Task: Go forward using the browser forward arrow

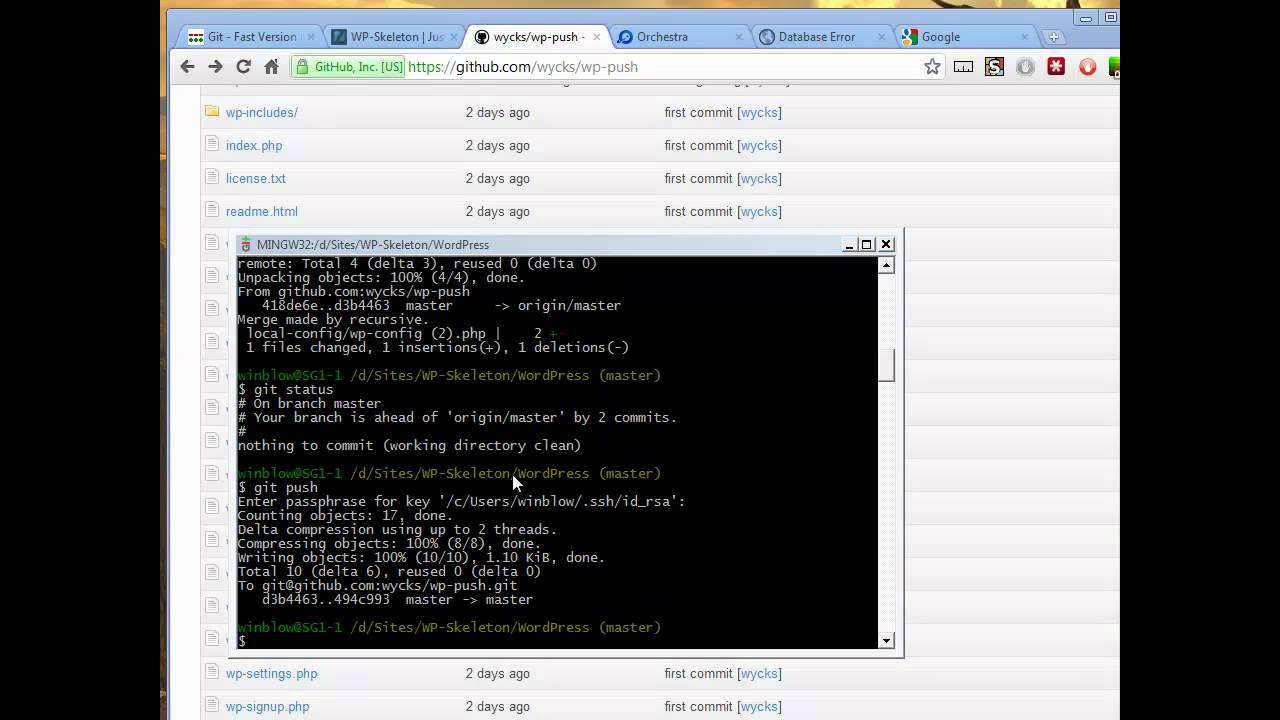Action: pos(215,66)
